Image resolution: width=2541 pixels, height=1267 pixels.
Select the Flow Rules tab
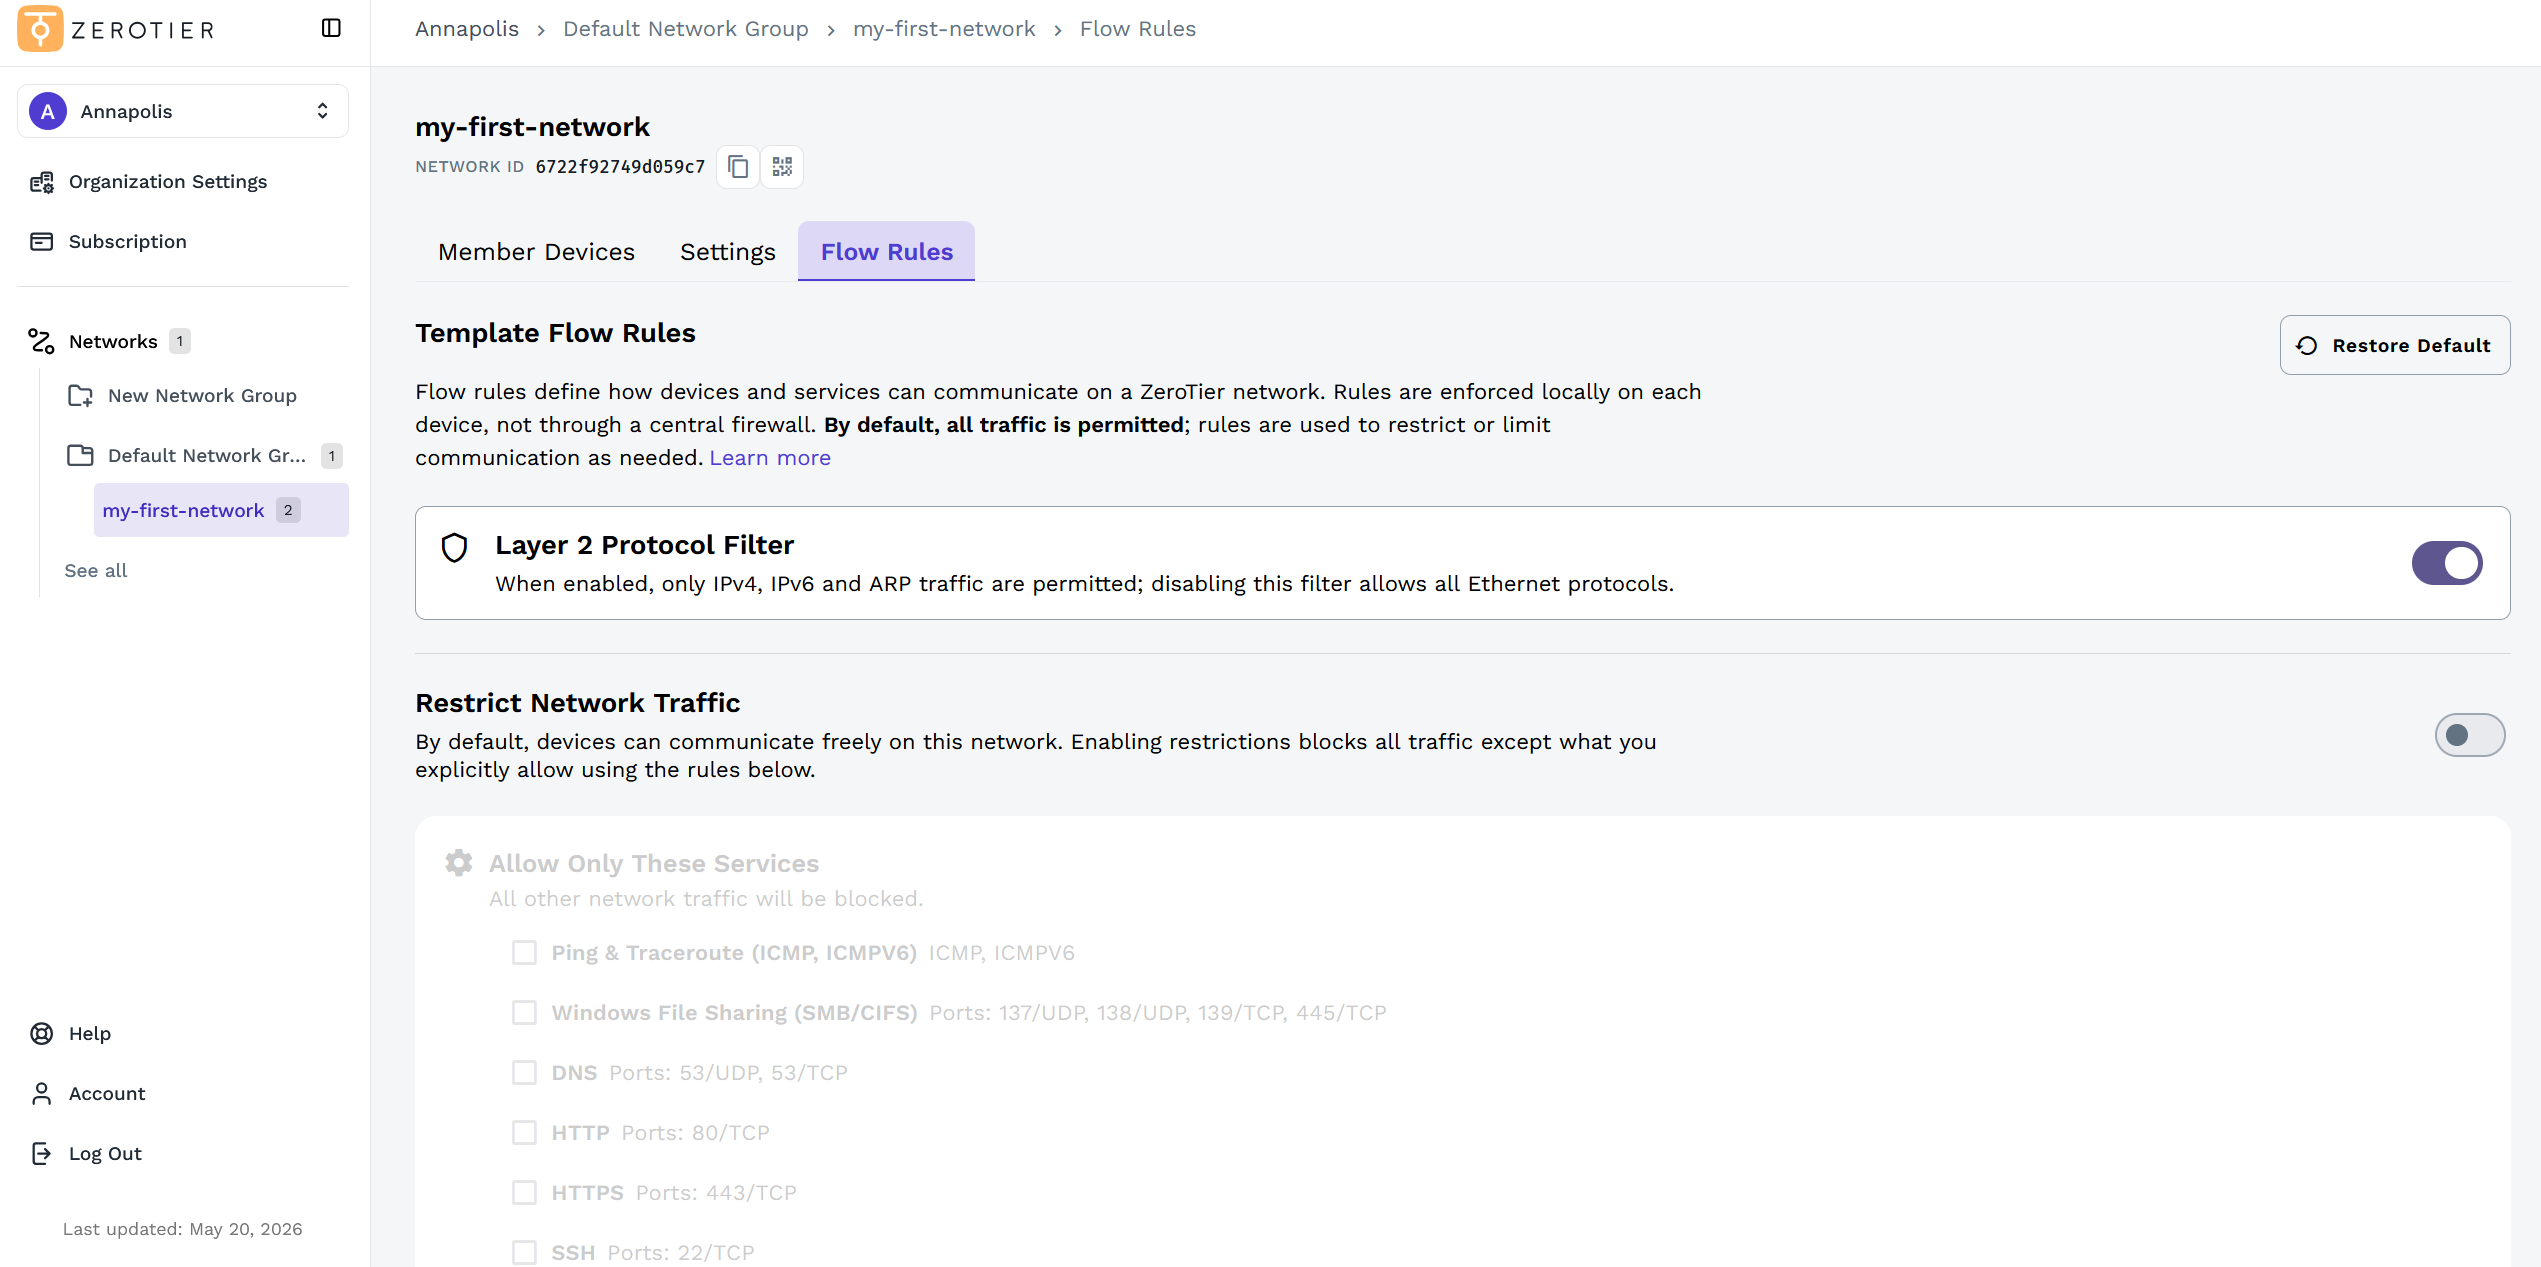[x=887, y=252]
